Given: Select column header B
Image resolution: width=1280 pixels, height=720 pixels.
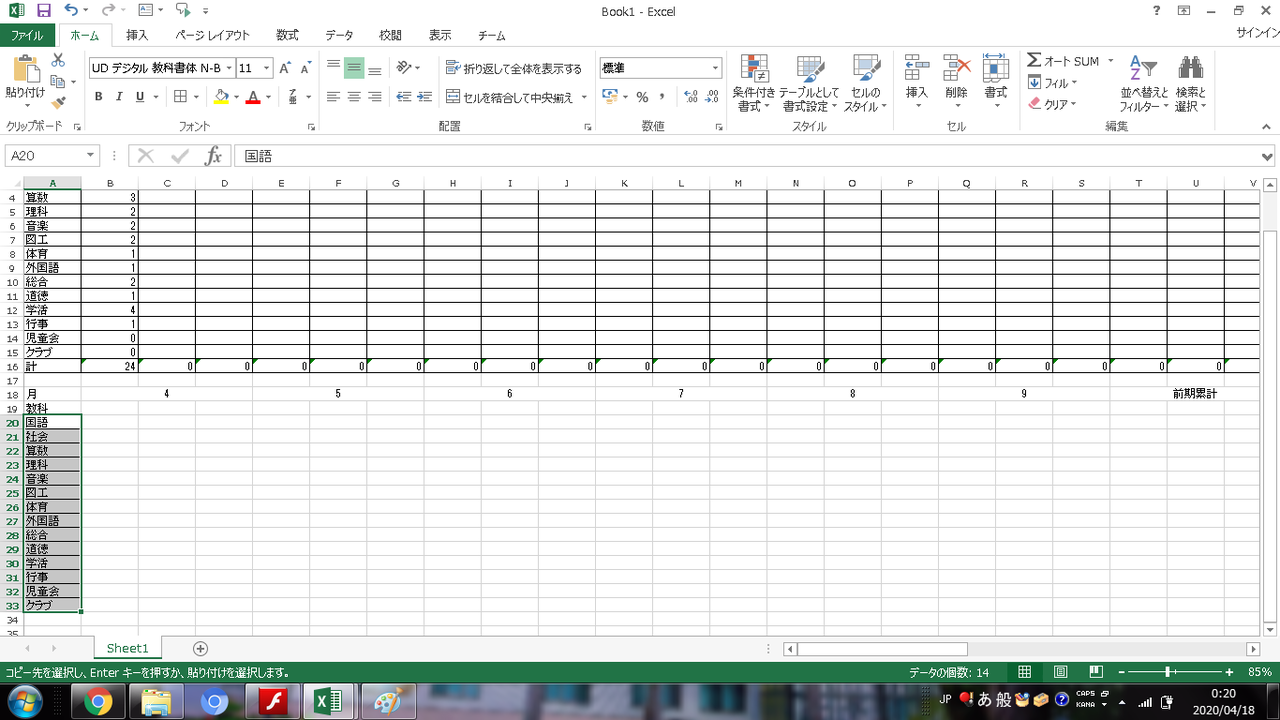Looking at the screenshot, I should point(109,183).
